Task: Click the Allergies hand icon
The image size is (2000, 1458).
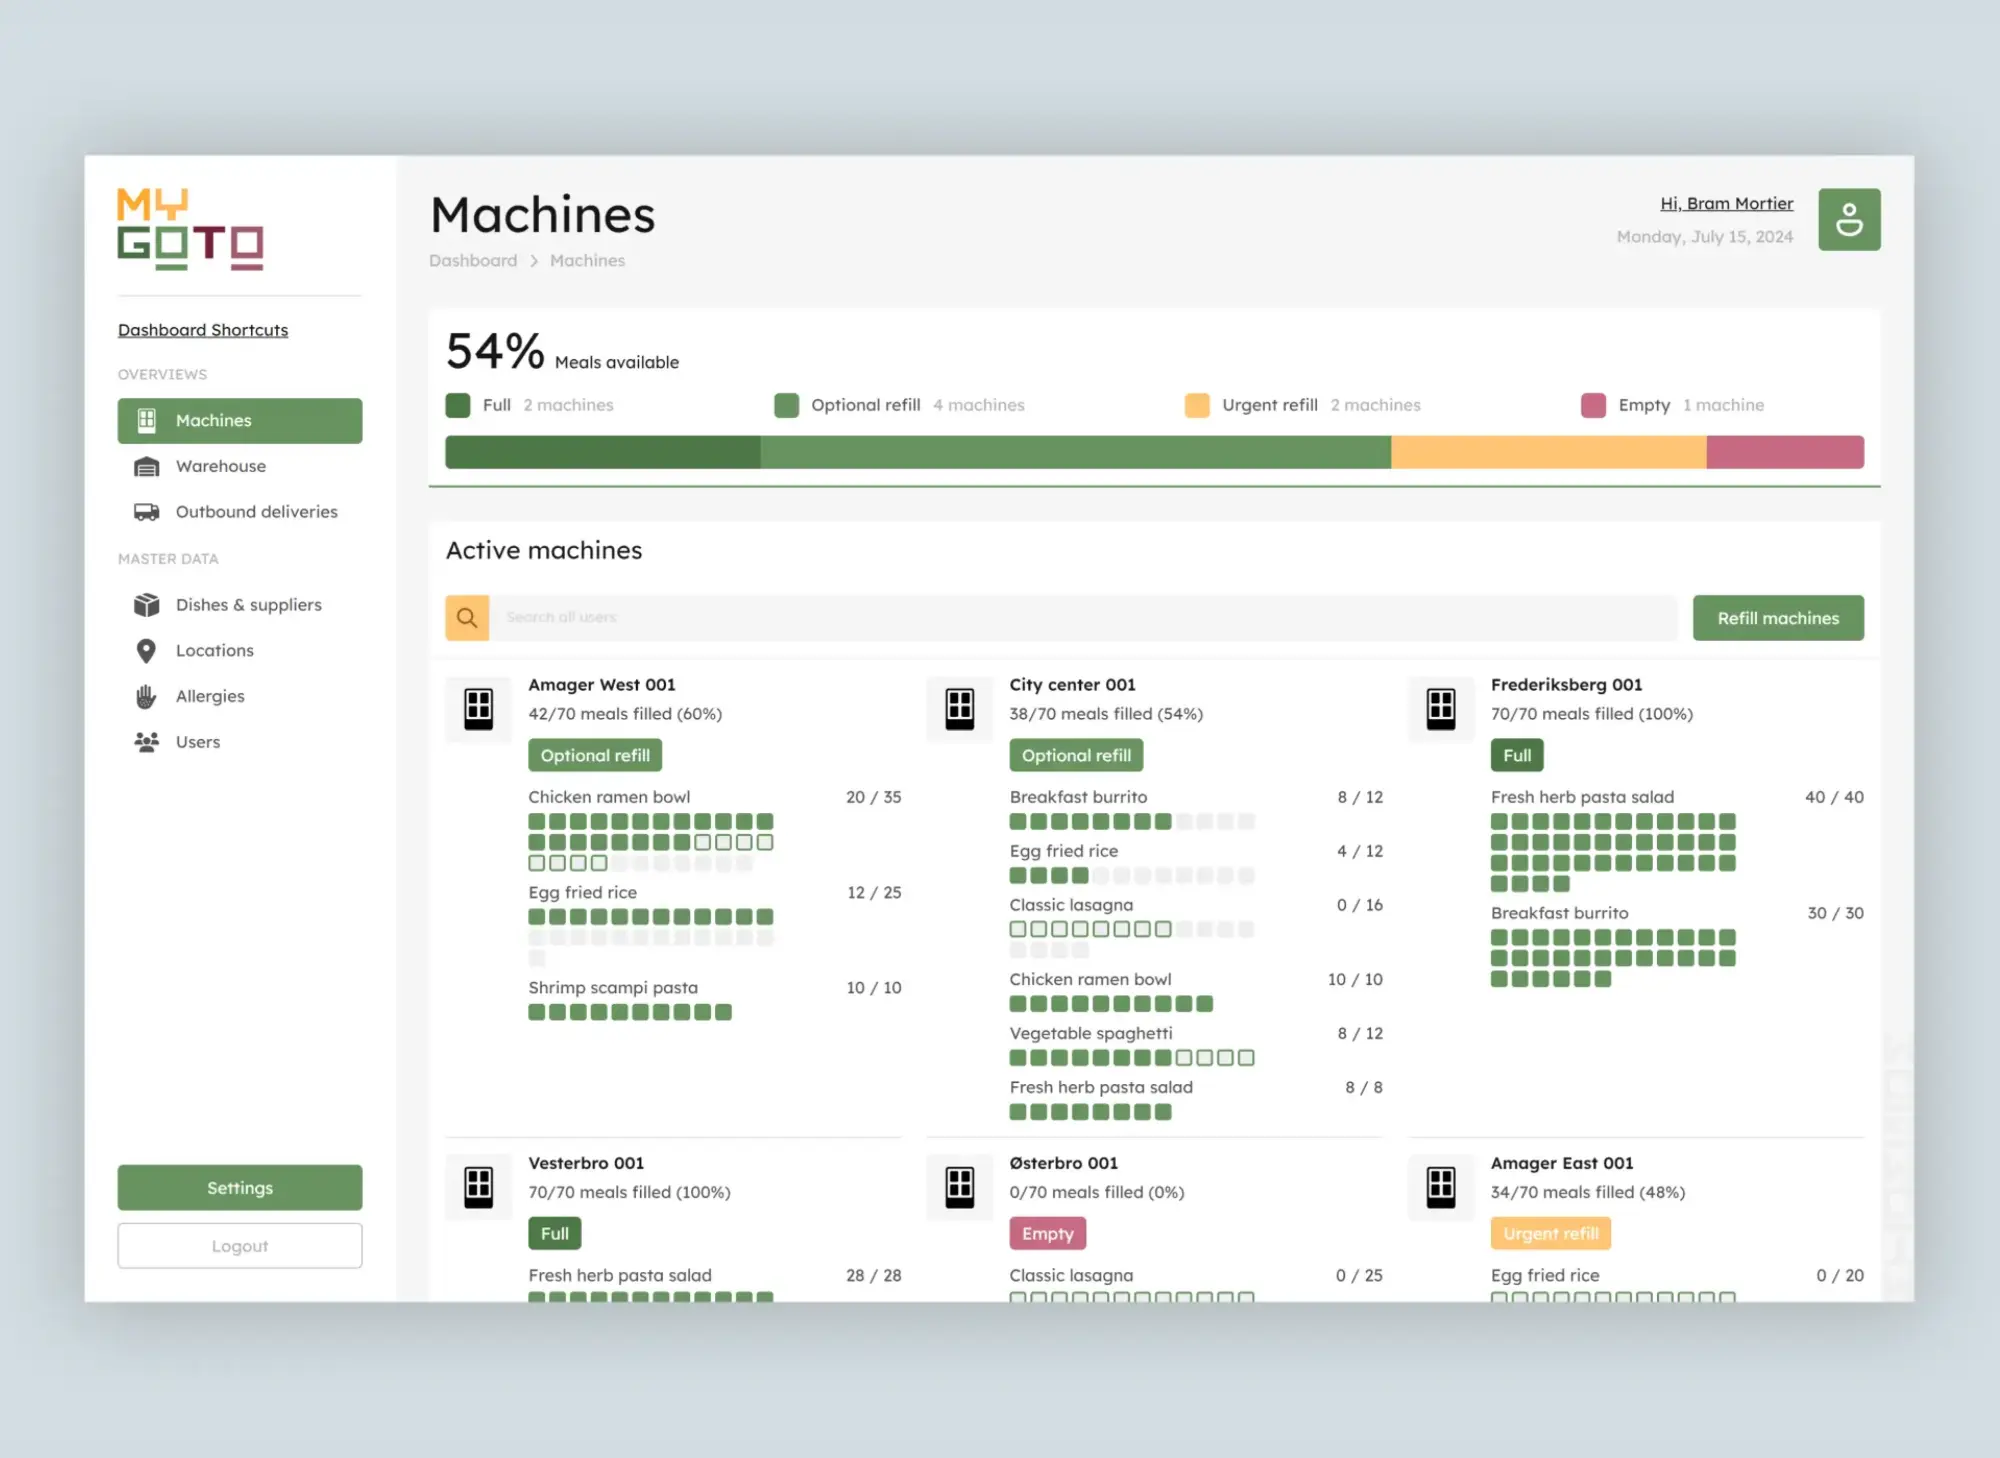Action: pyautogui.click(x=146, y=695)
